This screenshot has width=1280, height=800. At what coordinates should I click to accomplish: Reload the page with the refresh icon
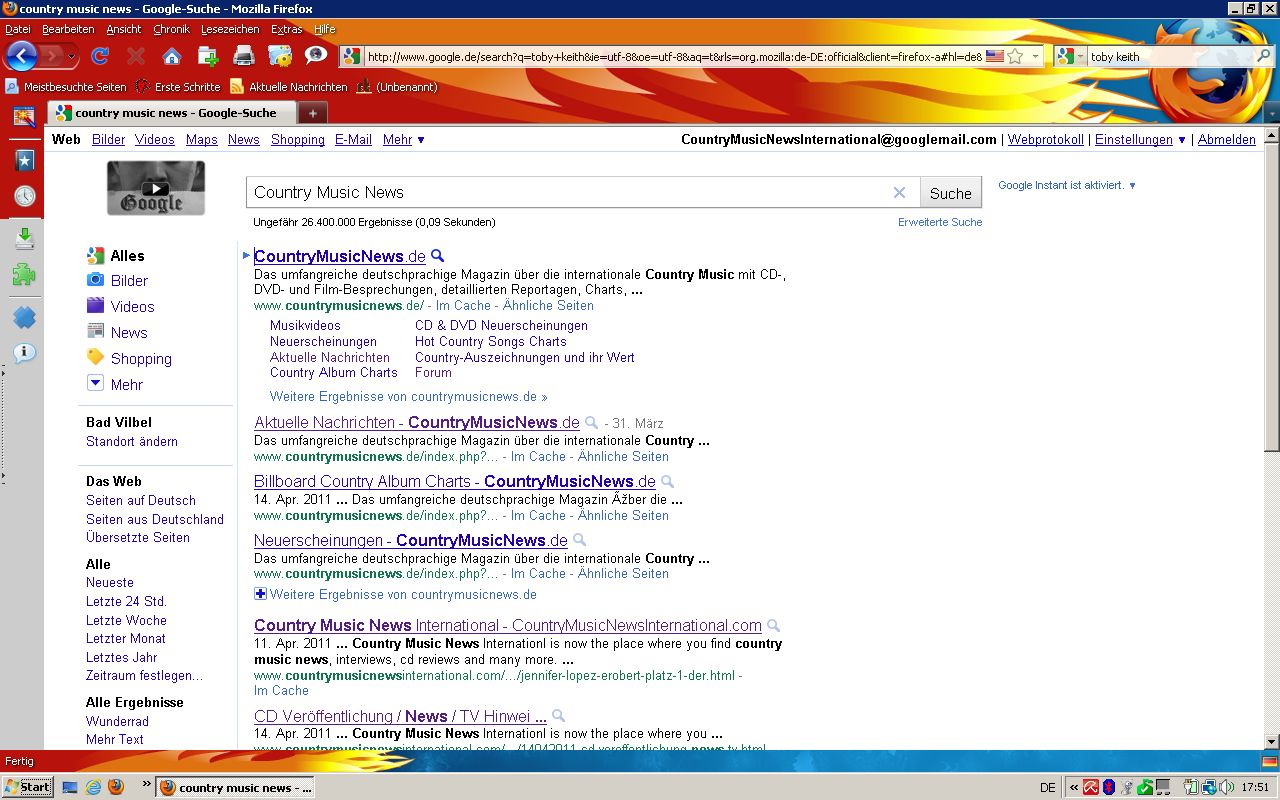99,56
